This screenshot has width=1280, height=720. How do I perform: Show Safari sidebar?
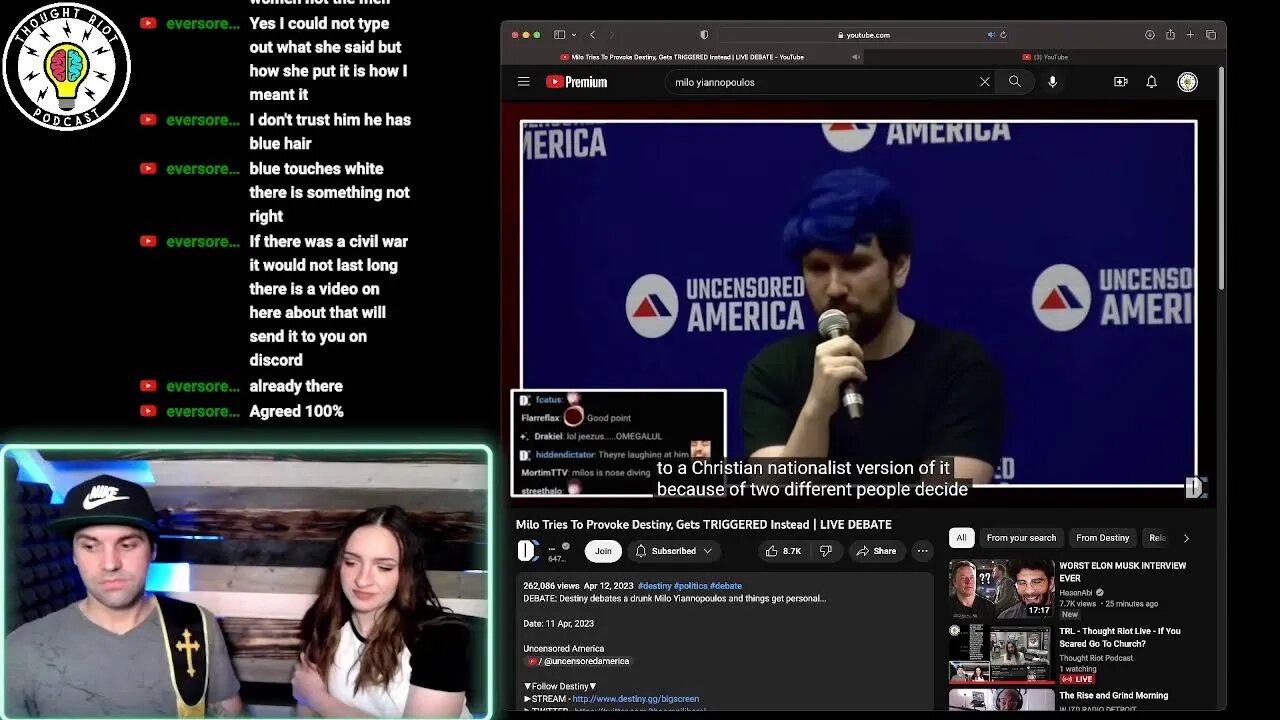[559, 35]
